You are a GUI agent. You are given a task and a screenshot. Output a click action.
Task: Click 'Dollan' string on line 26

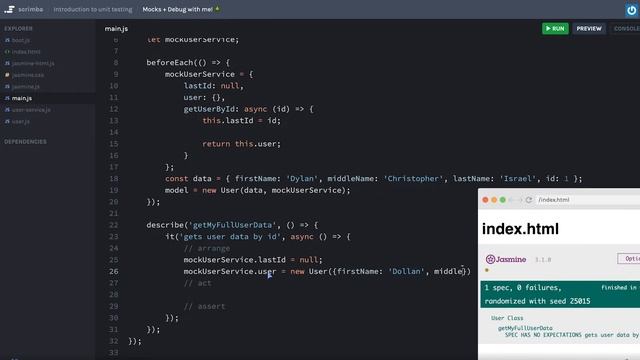coord(406,271)
